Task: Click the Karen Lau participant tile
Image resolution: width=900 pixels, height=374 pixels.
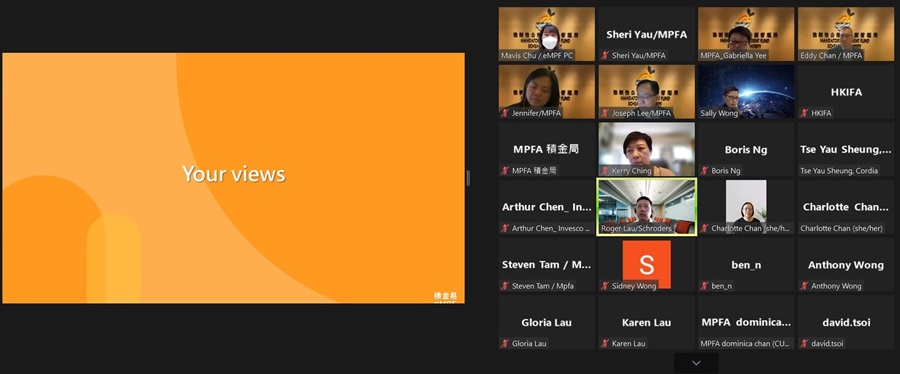Action: click(646, 322)
